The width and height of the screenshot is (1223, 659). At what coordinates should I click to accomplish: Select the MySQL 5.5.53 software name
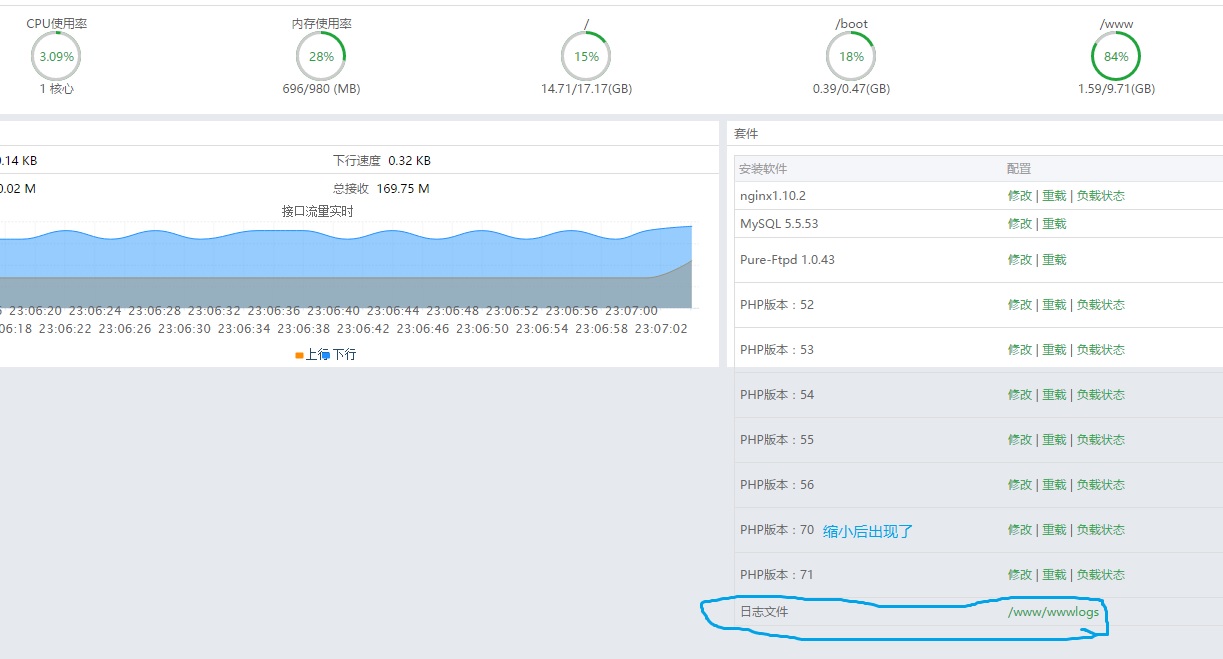(x=779, y=224)
